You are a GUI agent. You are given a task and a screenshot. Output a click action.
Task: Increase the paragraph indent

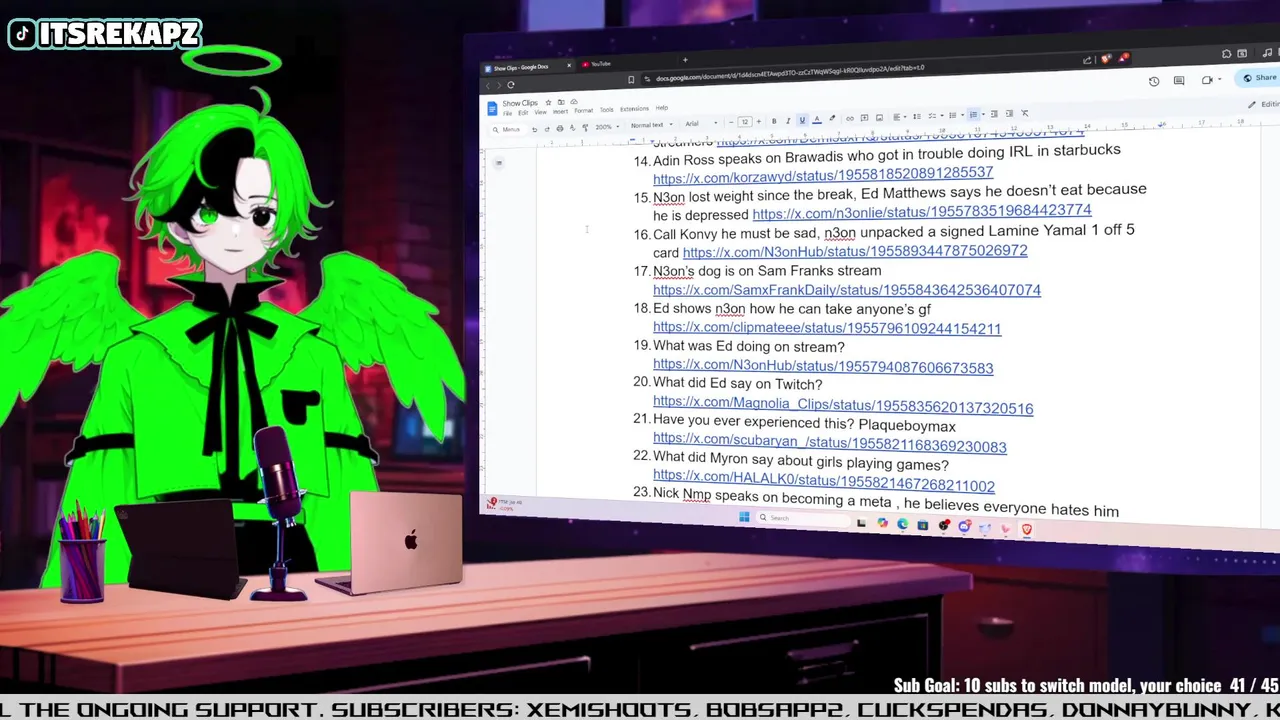tap(1009, 113)
